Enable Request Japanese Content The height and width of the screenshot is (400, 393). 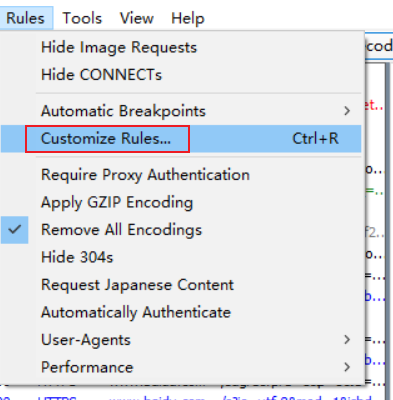coord(181,285)
